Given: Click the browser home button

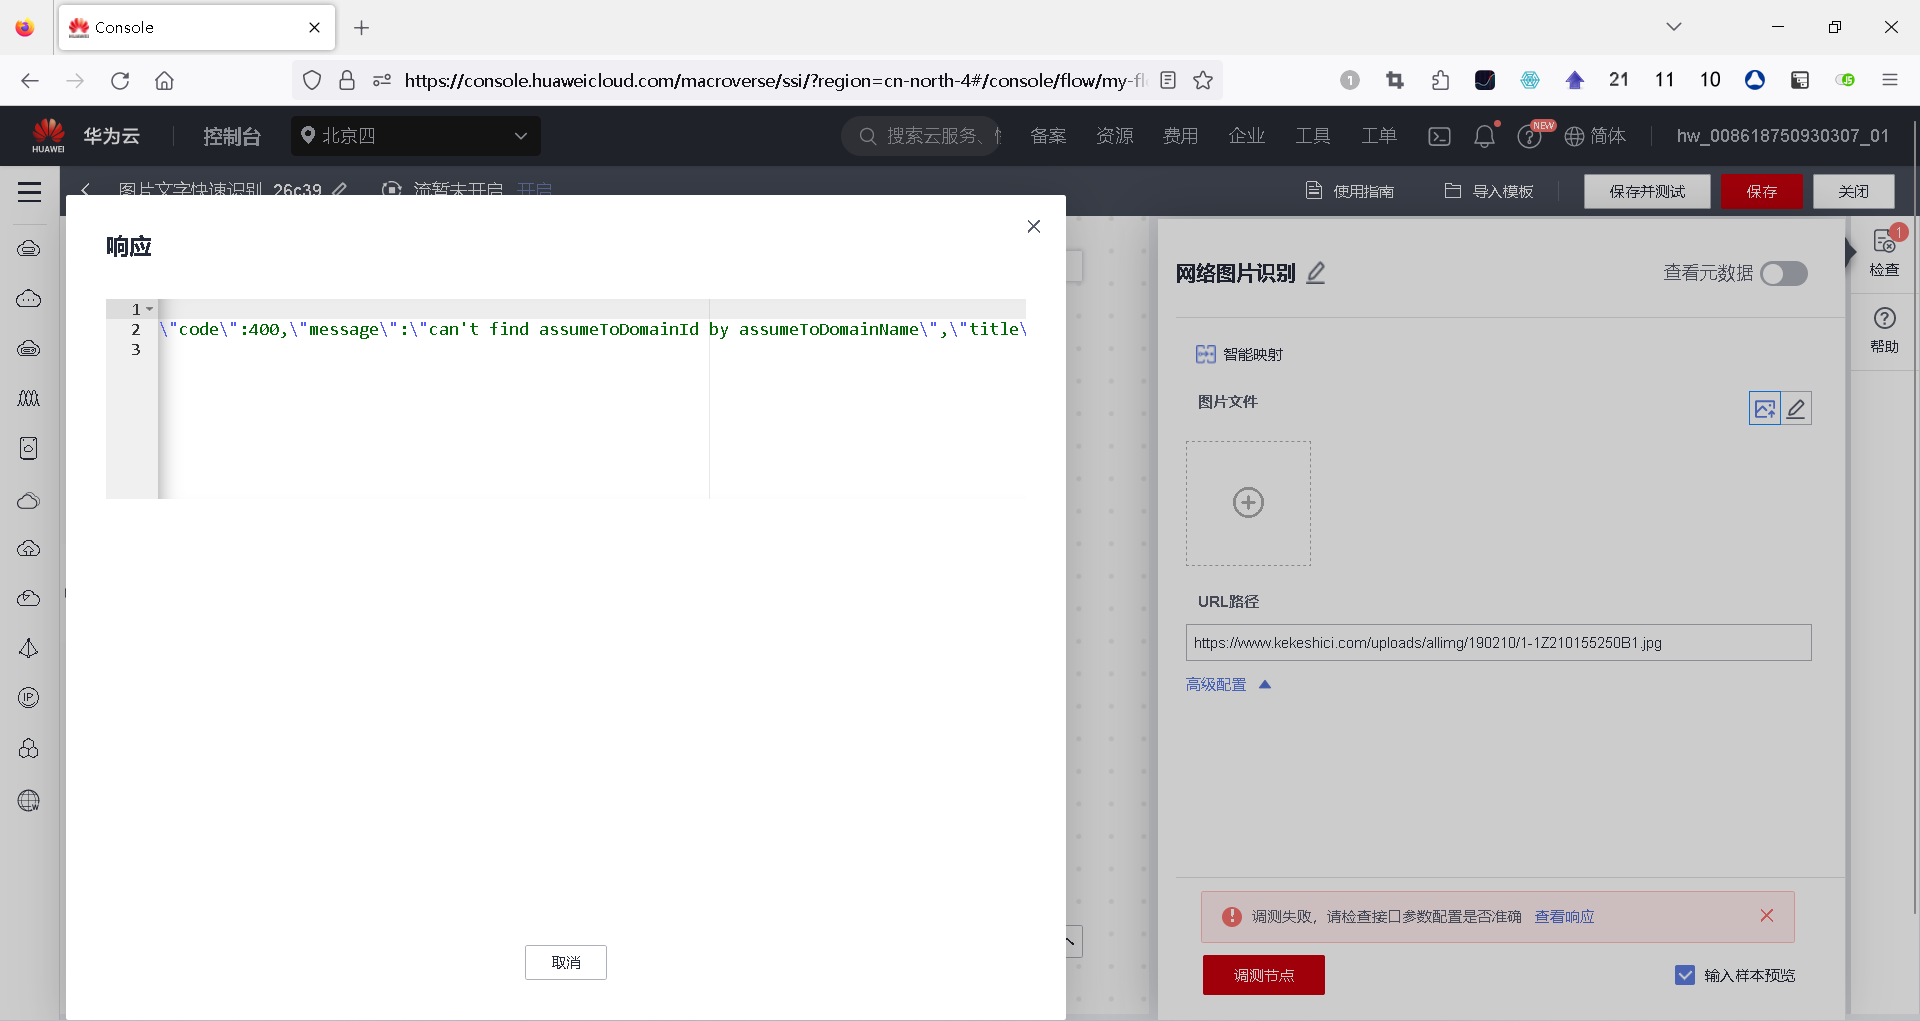Looking at the screenshot, I should 165,80.
